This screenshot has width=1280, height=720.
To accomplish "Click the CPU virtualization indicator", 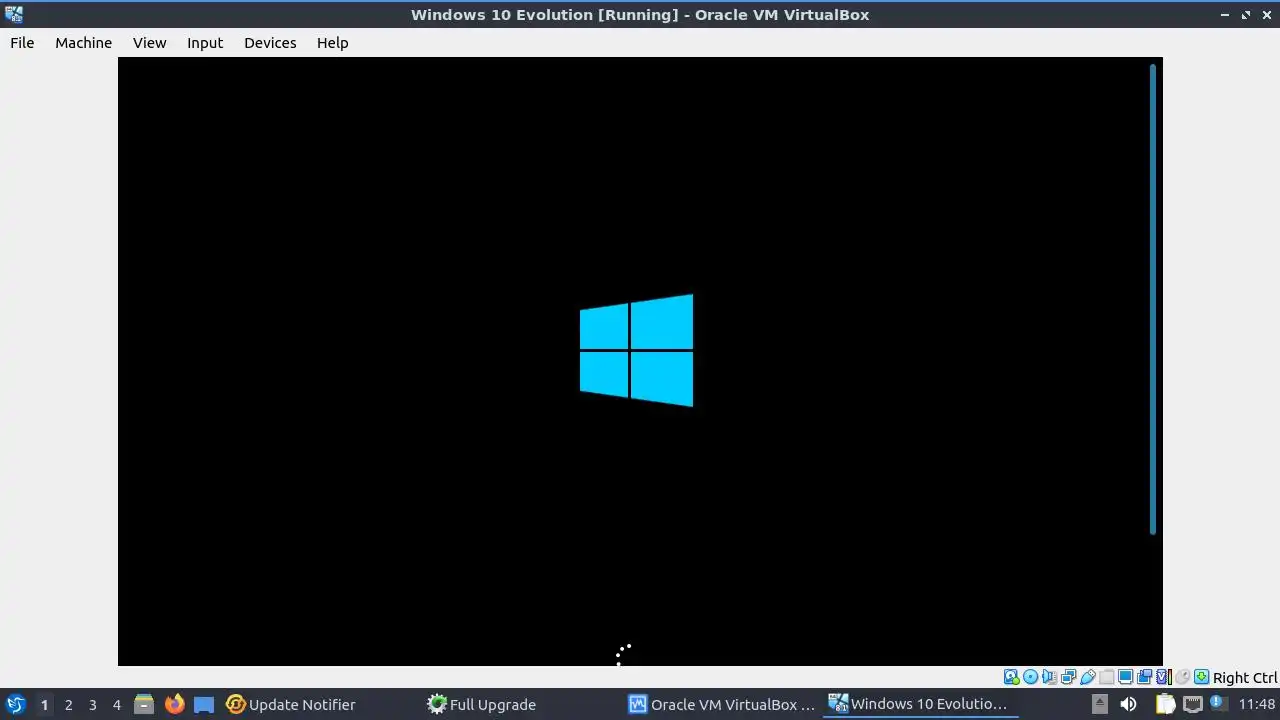I will [1163, 677].
